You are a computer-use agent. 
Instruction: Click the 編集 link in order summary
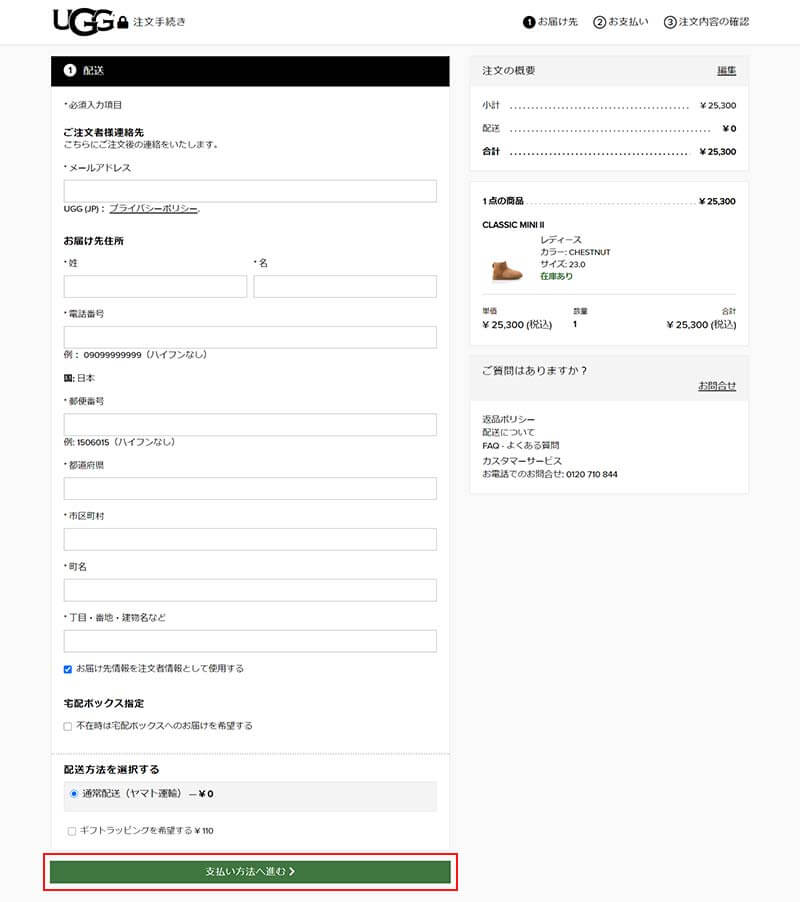pos(726,70)
